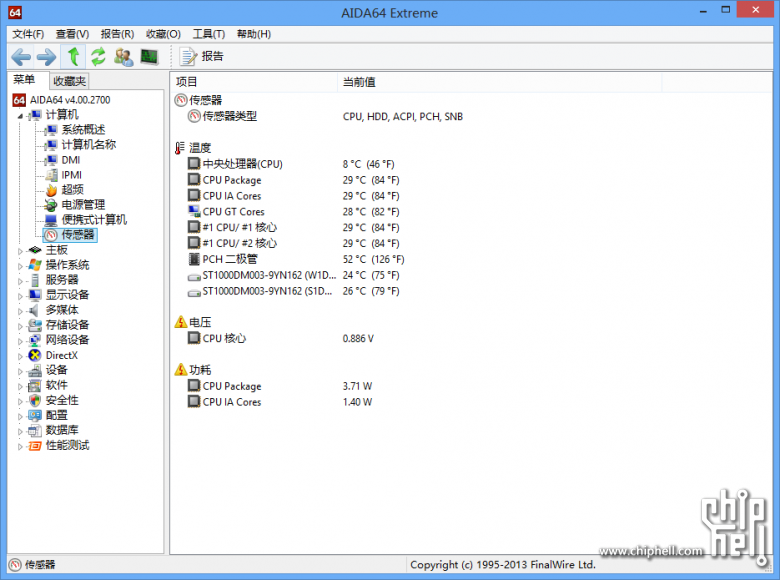Click the 项目 column header
The image size is (780, 580).
click(254, 82)
